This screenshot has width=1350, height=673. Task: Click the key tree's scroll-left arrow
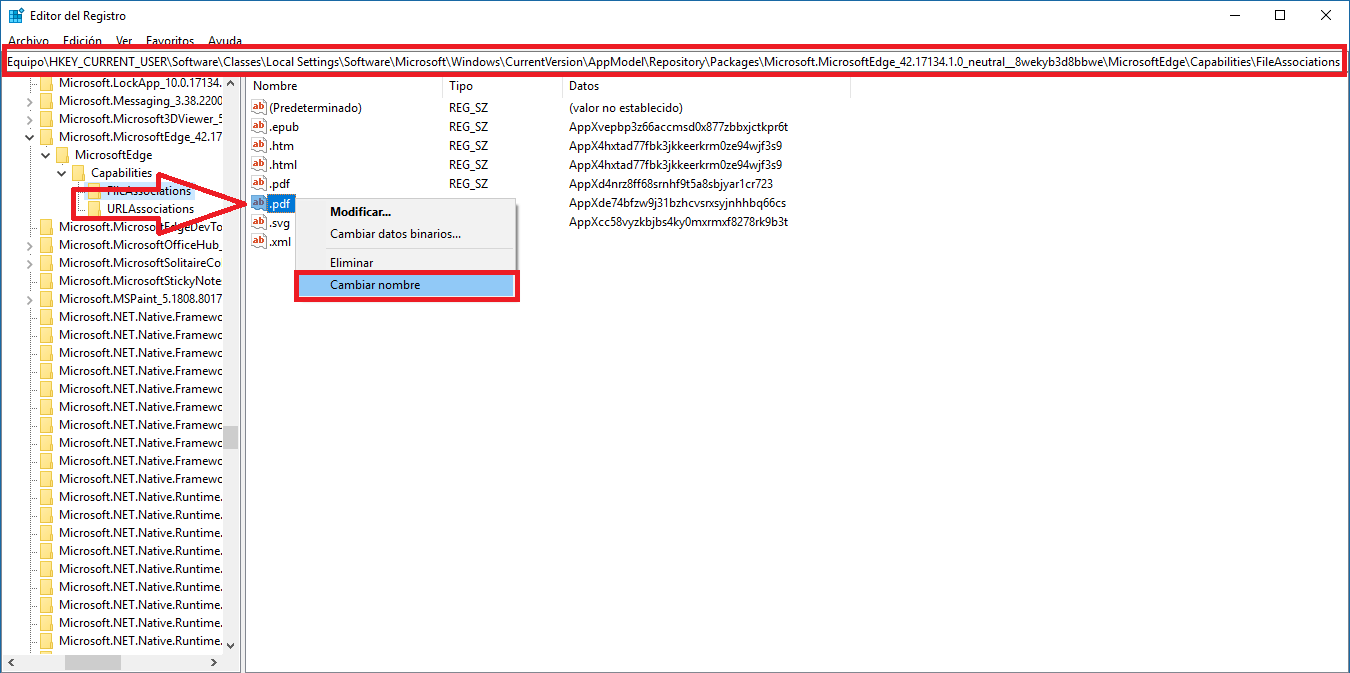pos(12,662)
